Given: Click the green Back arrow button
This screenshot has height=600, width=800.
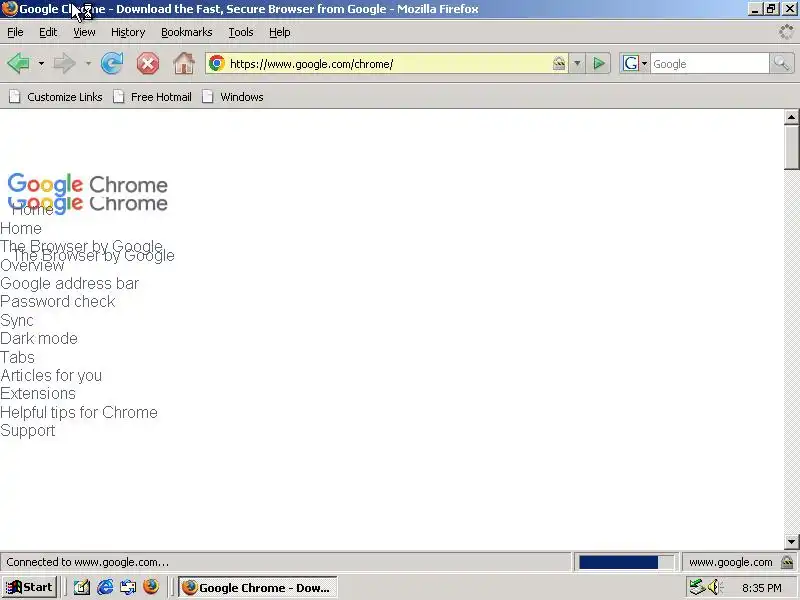Looking at the screenshot, I should [18, 64].
